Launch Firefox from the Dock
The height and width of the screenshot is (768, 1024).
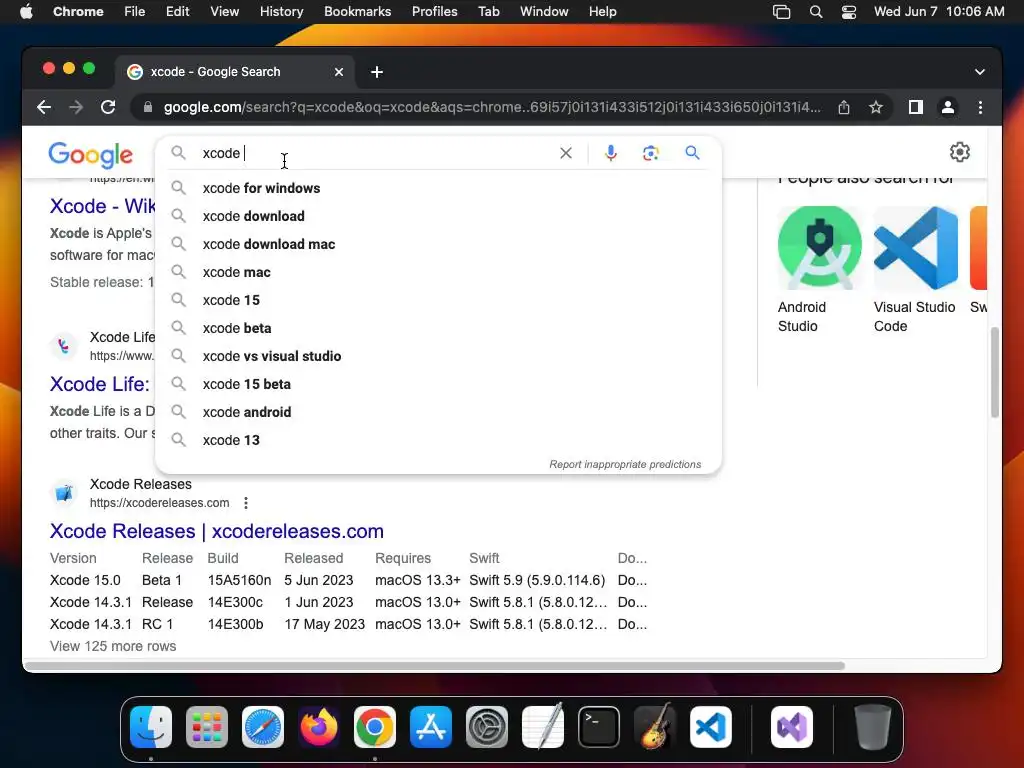[319, 727]
